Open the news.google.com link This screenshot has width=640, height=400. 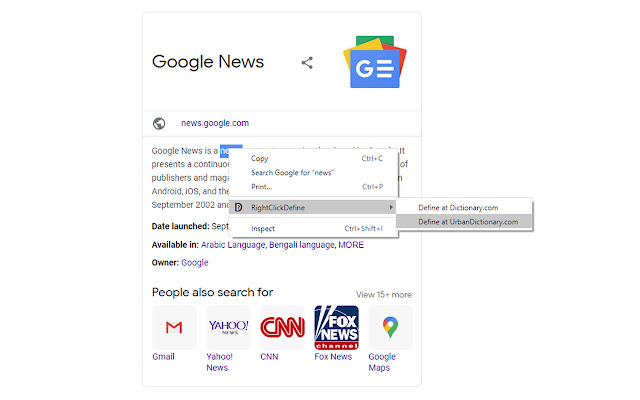215,123
